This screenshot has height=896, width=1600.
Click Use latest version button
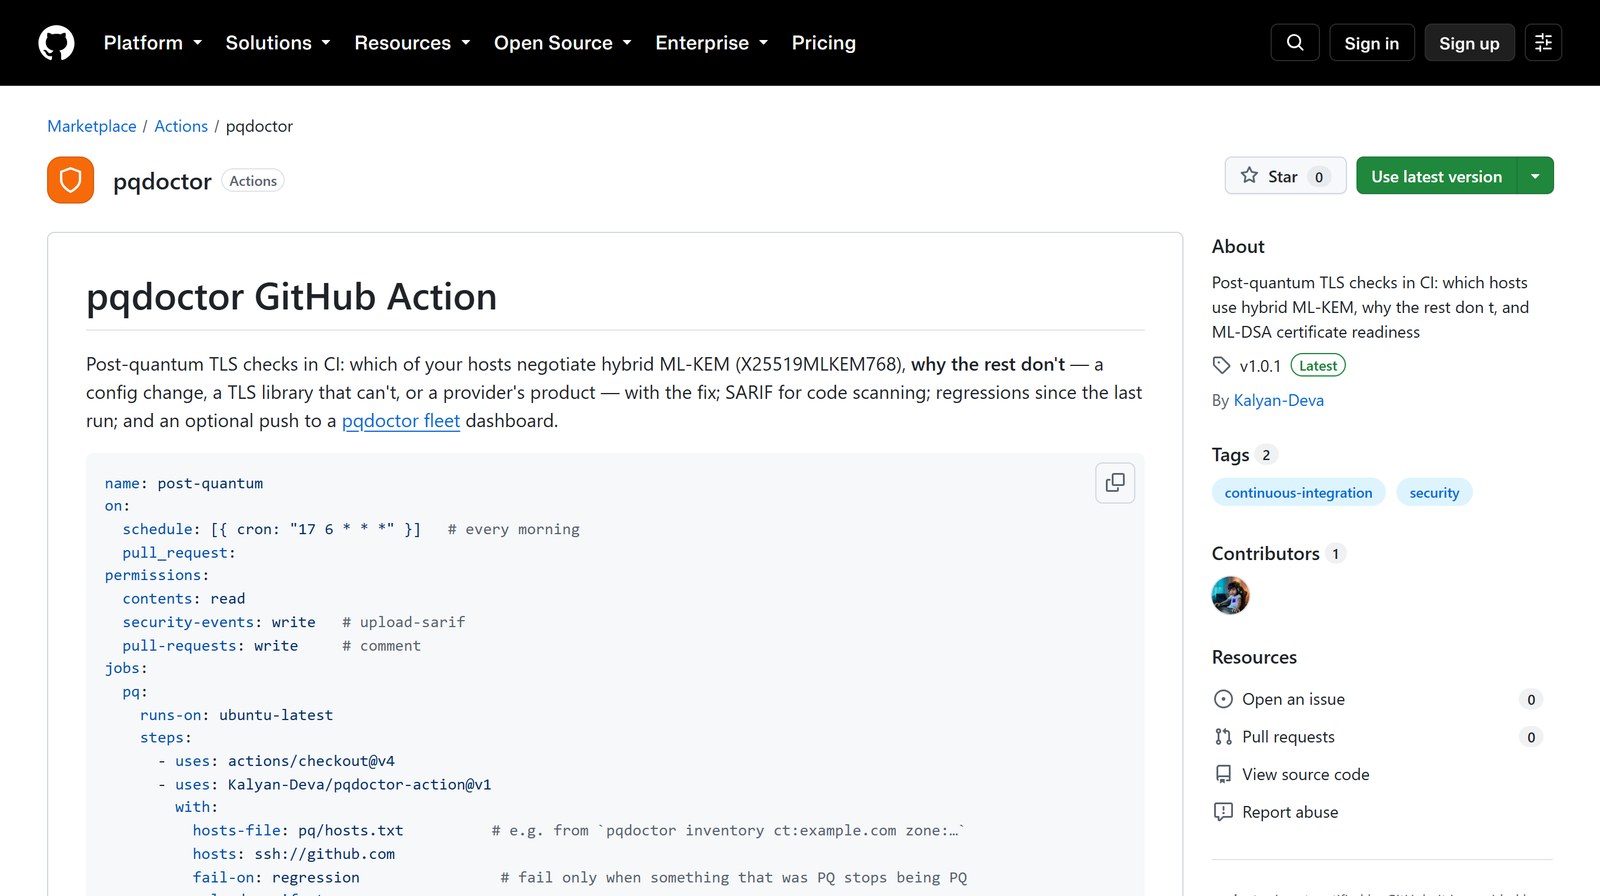click(x=1437, y=176)
